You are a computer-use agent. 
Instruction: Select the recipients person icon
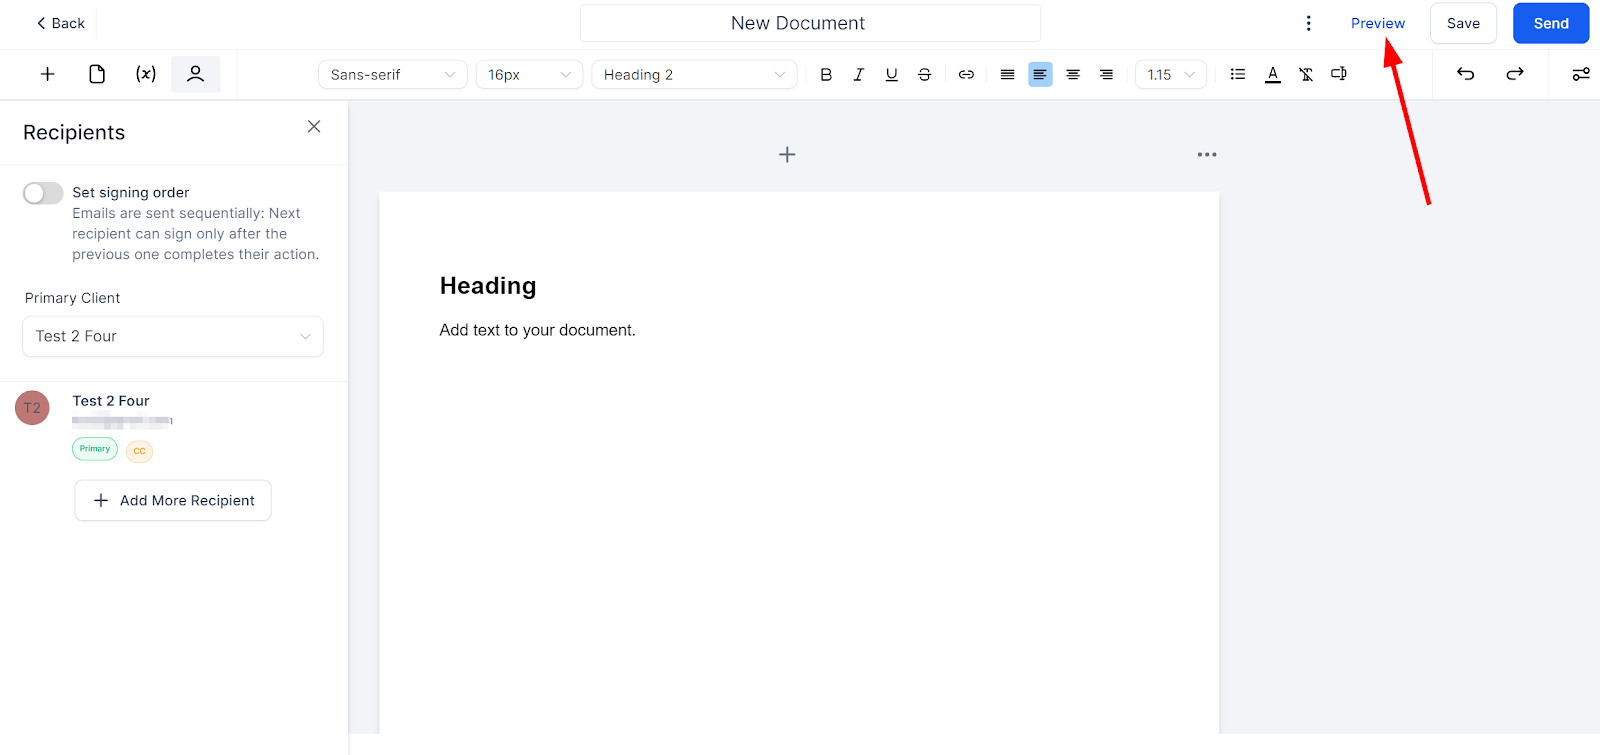pyautogui.click(x=196, y=74)
